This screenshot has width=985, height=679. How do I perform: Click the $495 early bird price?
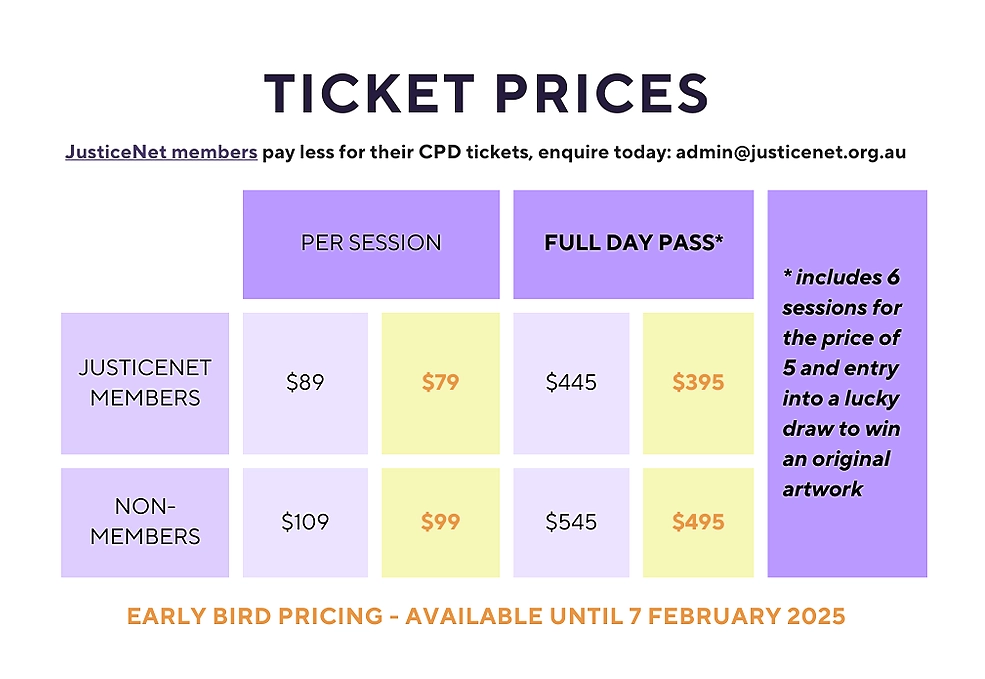[x=698, y=521]
